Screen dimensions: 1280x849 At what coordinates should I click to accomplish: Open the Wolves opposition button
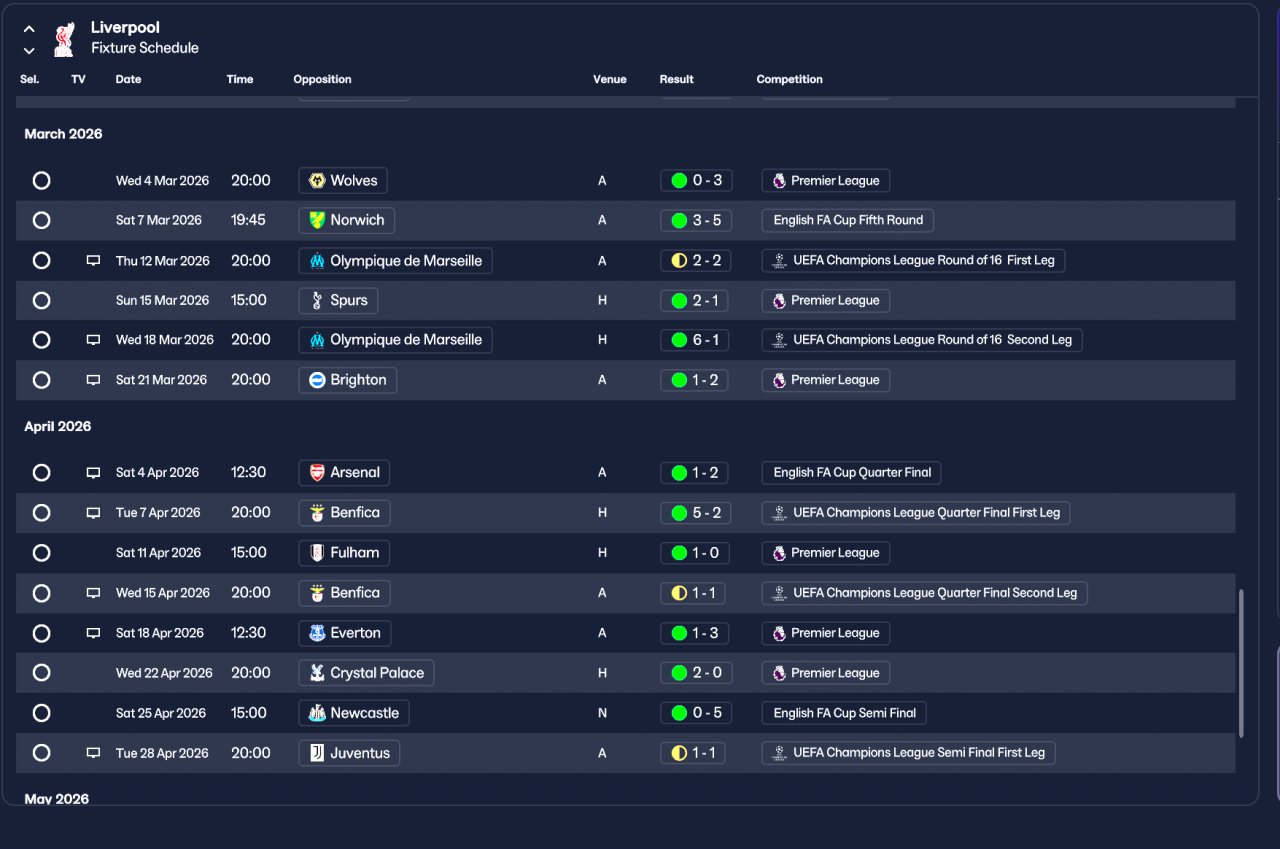[343, 181]
